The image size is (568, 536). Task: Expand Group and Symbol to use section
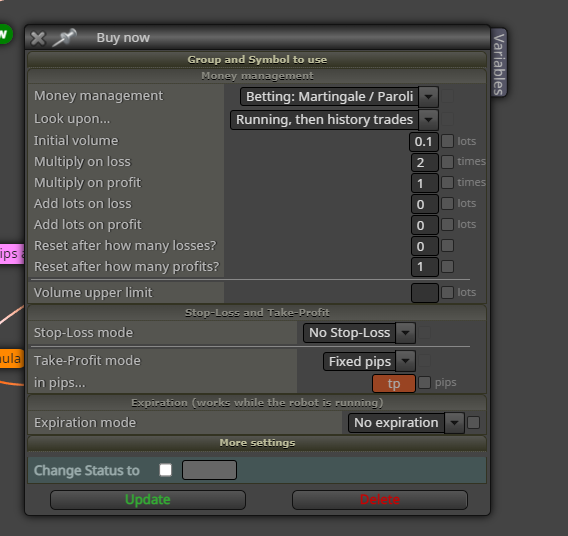[x=257, y=59]
